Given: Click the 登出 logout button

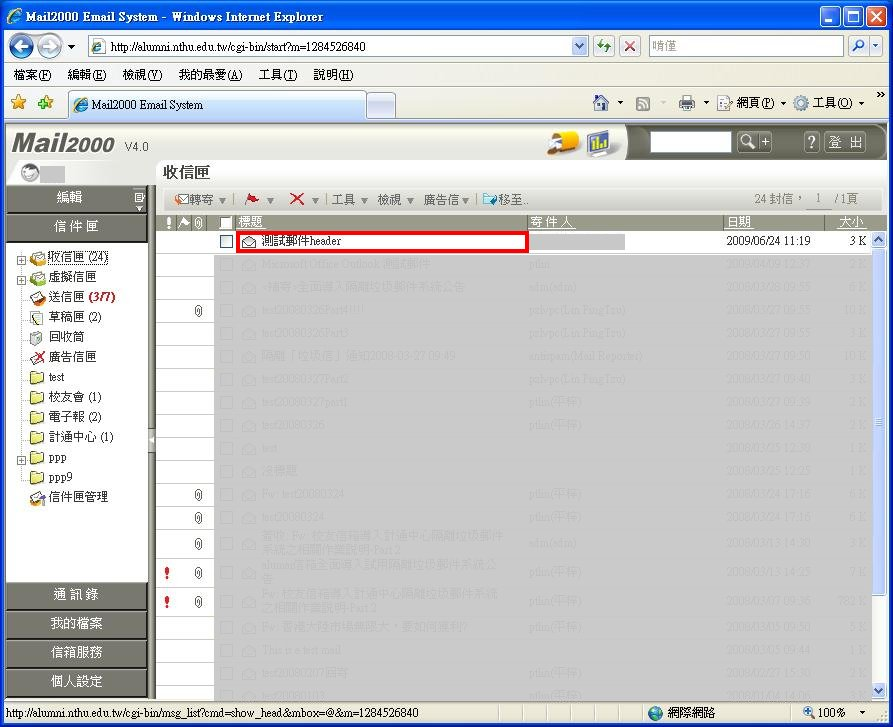Looking at the screenshot, I should [845, 143].
